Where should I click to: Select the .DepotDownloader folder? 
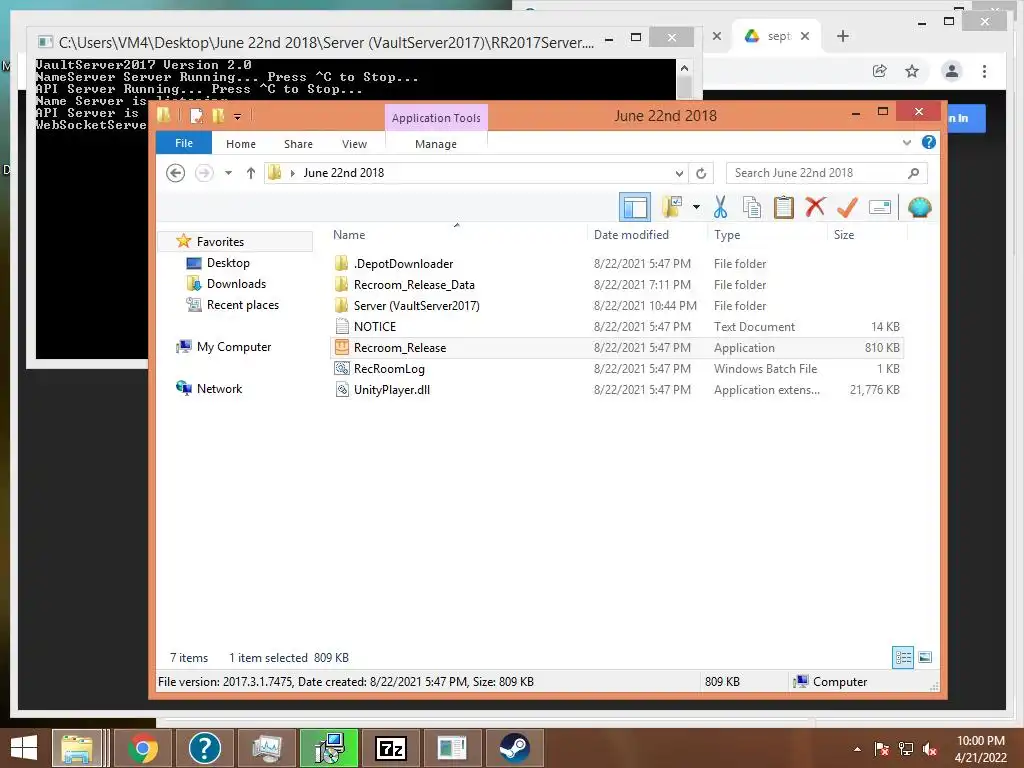pyautogui.click(x=403, y=264)
